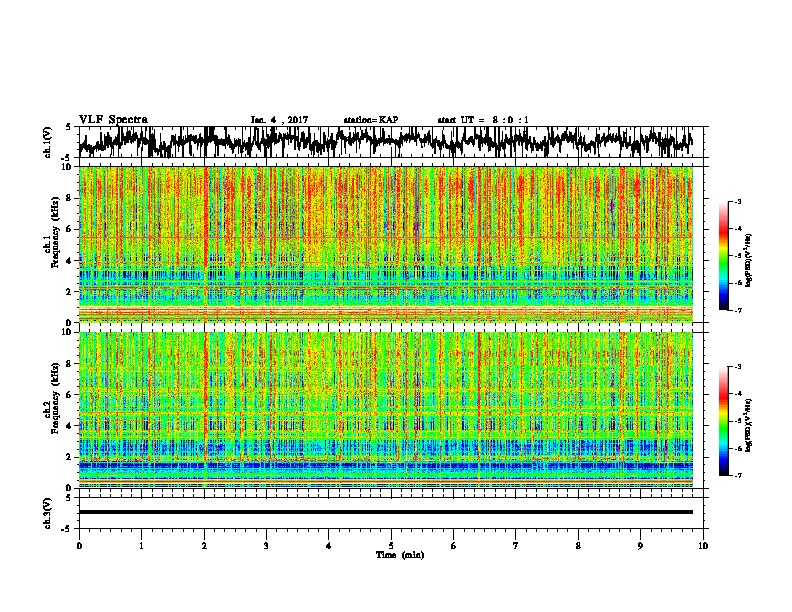
Task: Select the start UT time text
Action: [482, 120]
